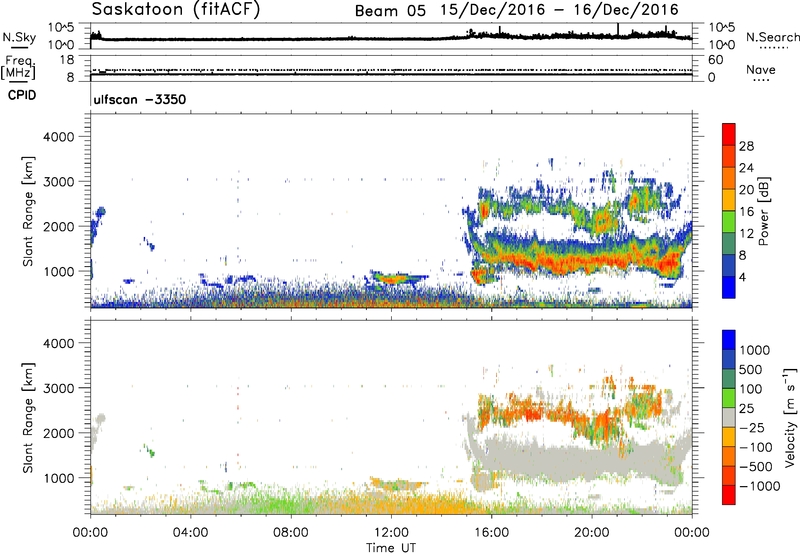Click the power colorbar blue segment below 4
Image resolution: width=800 pixels, height=554 pixels.
tap(729, 289)
